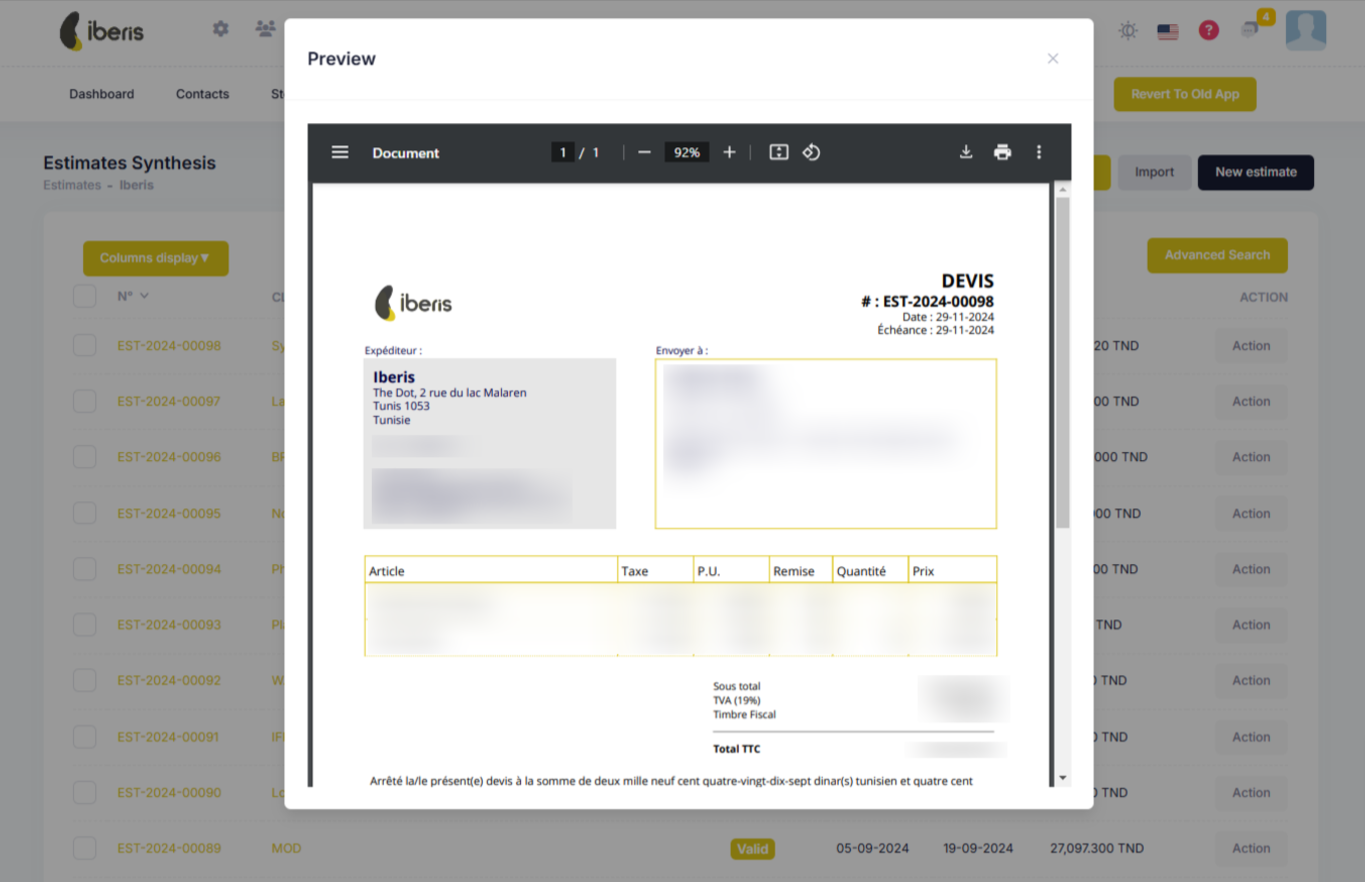1365x882 pixels.
Task: Check the box for EST-2024-00089
Action: point(85,848)
